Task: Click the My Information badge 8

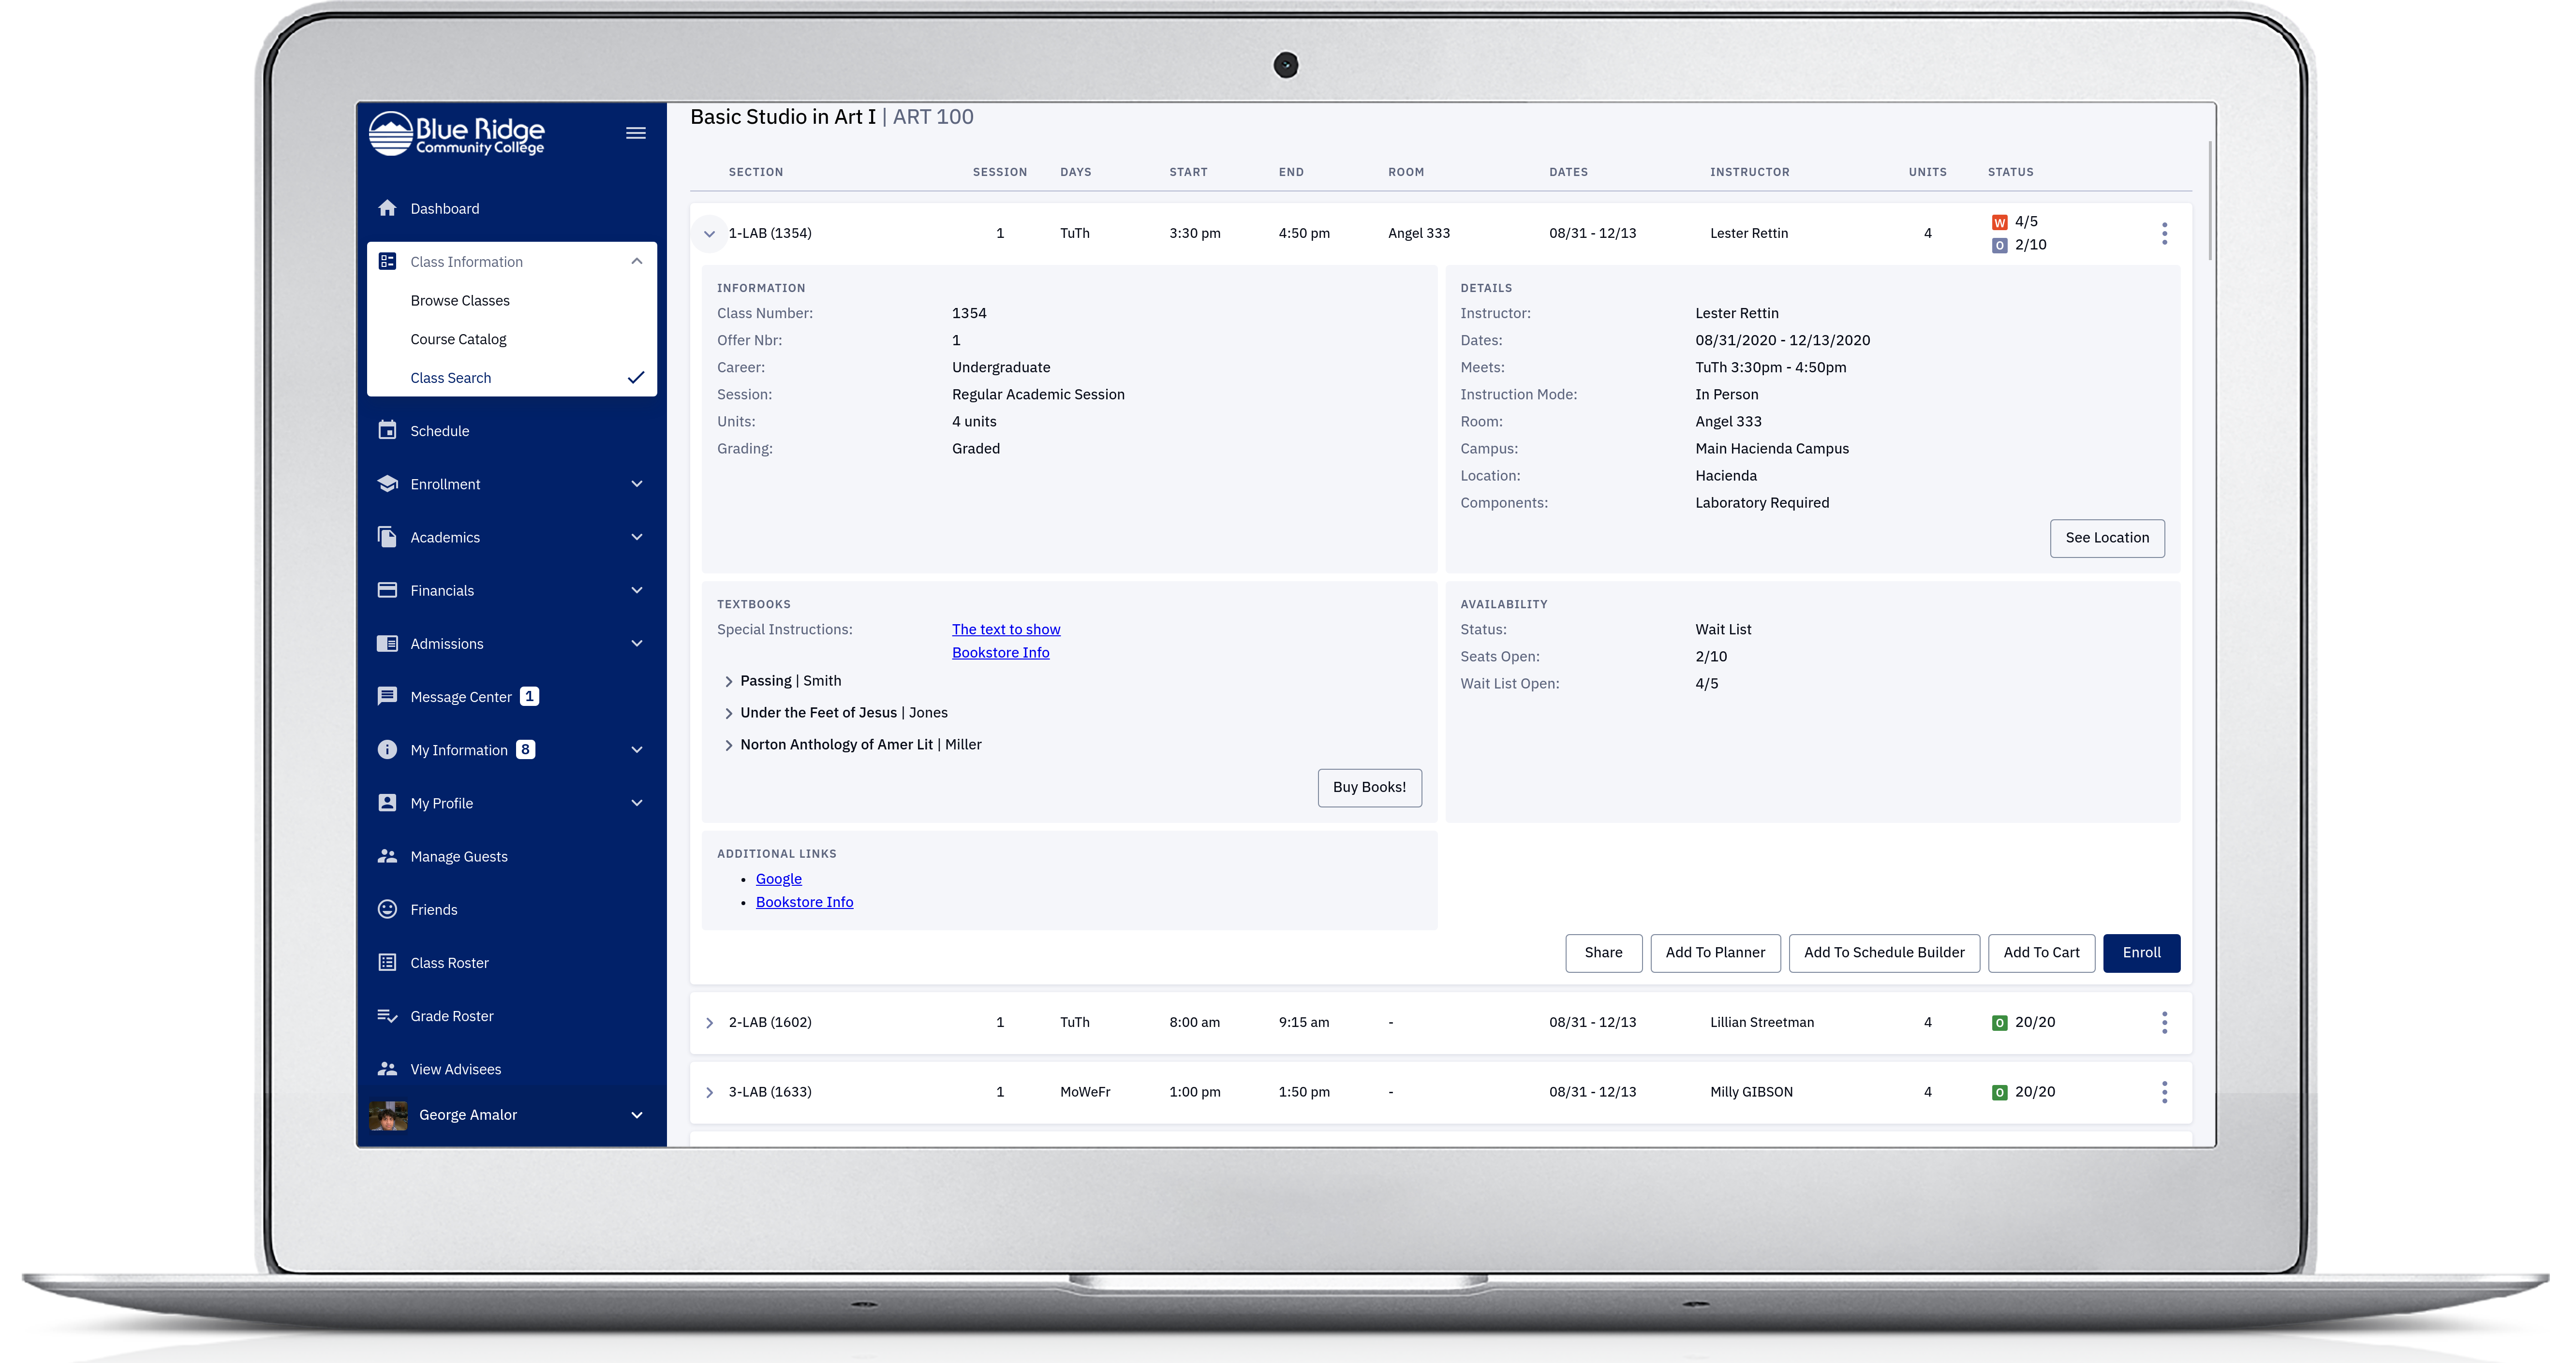Action: coord(525,749)
